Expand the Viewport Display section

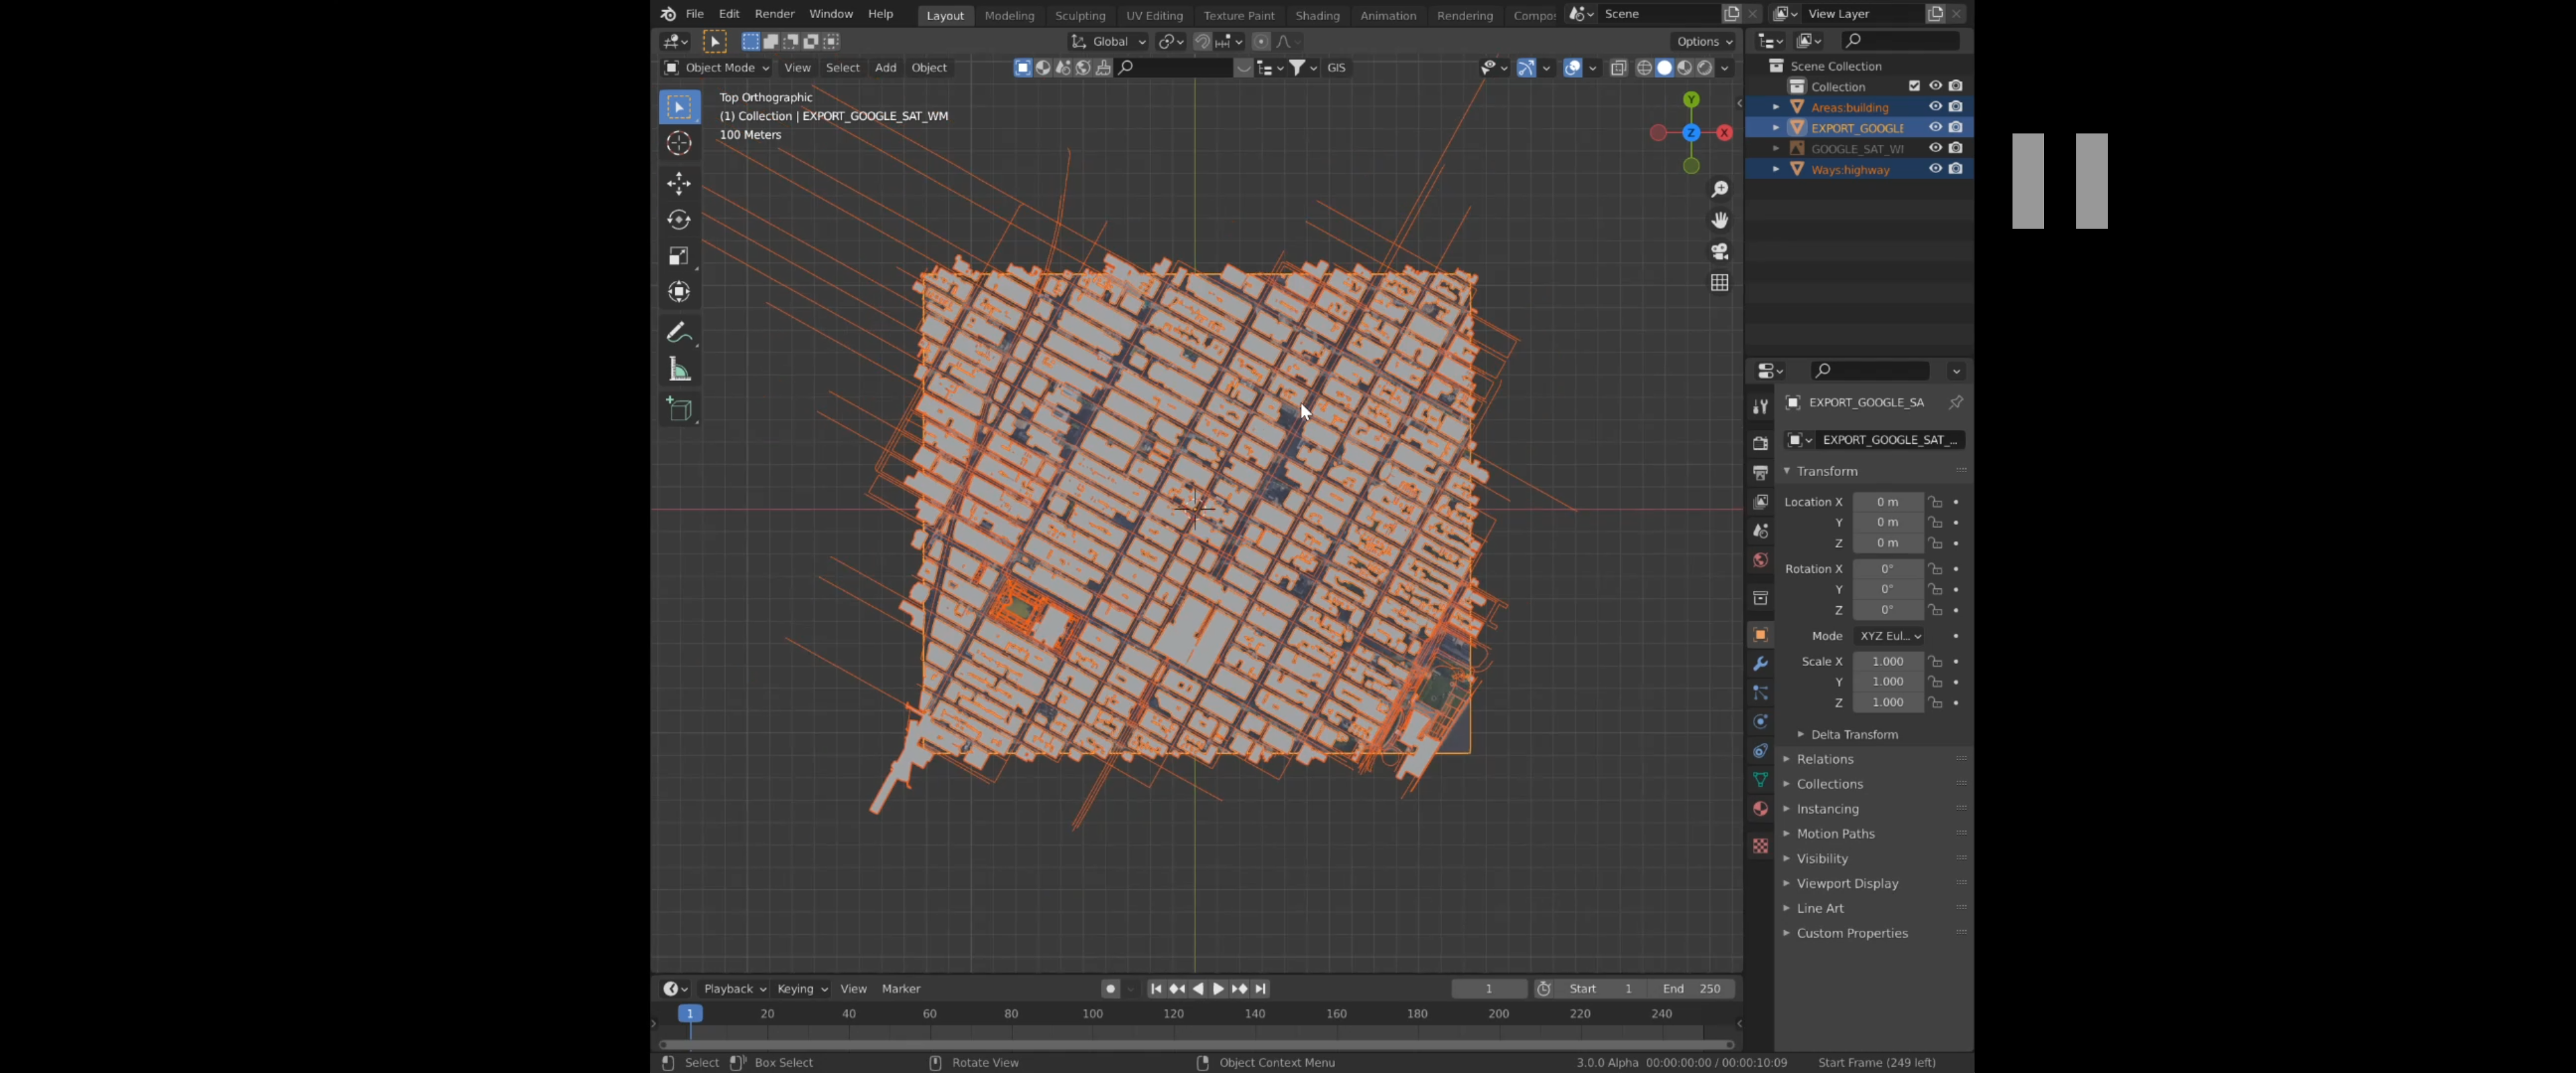click(1846, 883)
